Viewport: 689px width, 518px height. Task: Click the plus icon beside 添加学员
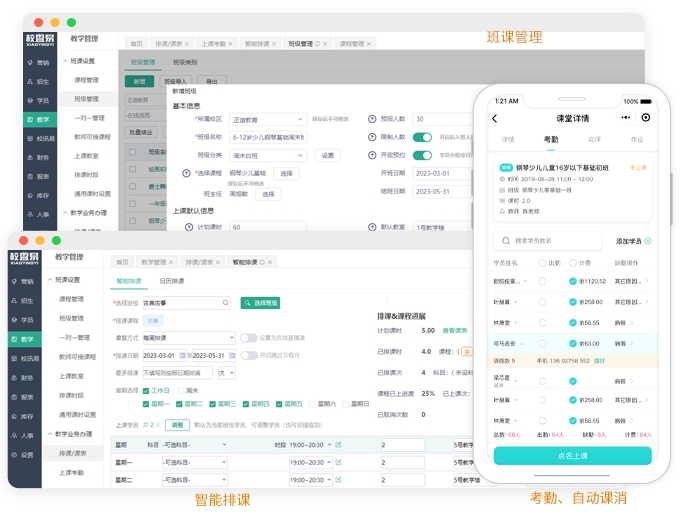point(648,241)
